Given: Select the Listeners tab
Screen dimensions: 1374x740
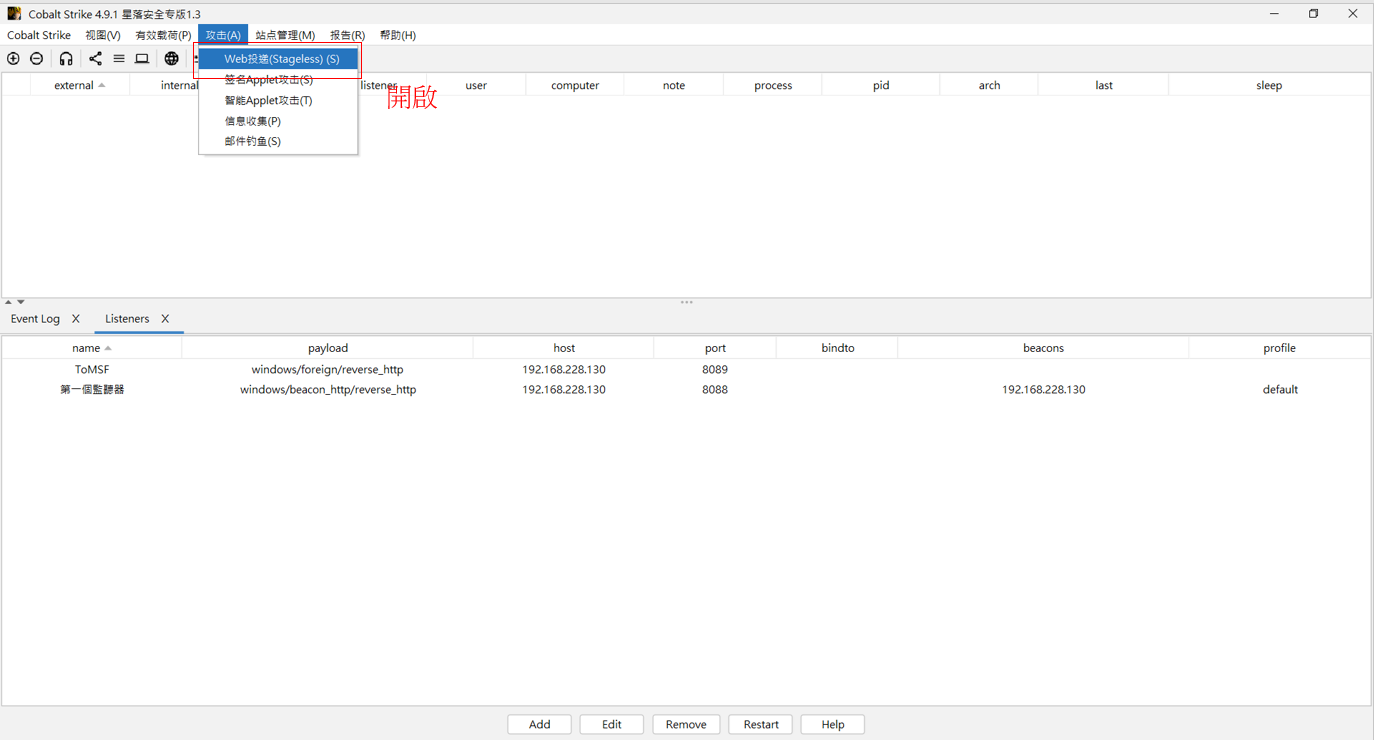Looking at the screenshot, I should pos(127,319).
